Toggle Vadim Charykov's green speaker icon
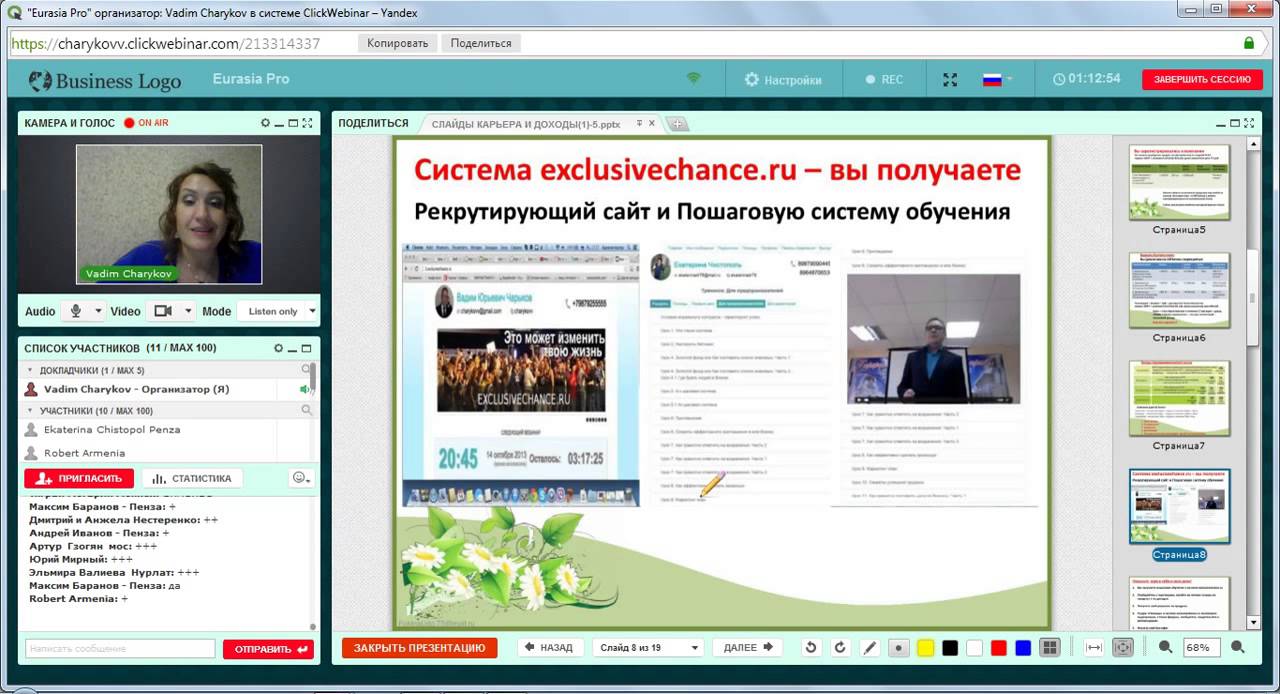This screenshot has width=1280, height=694. (304, 389)
